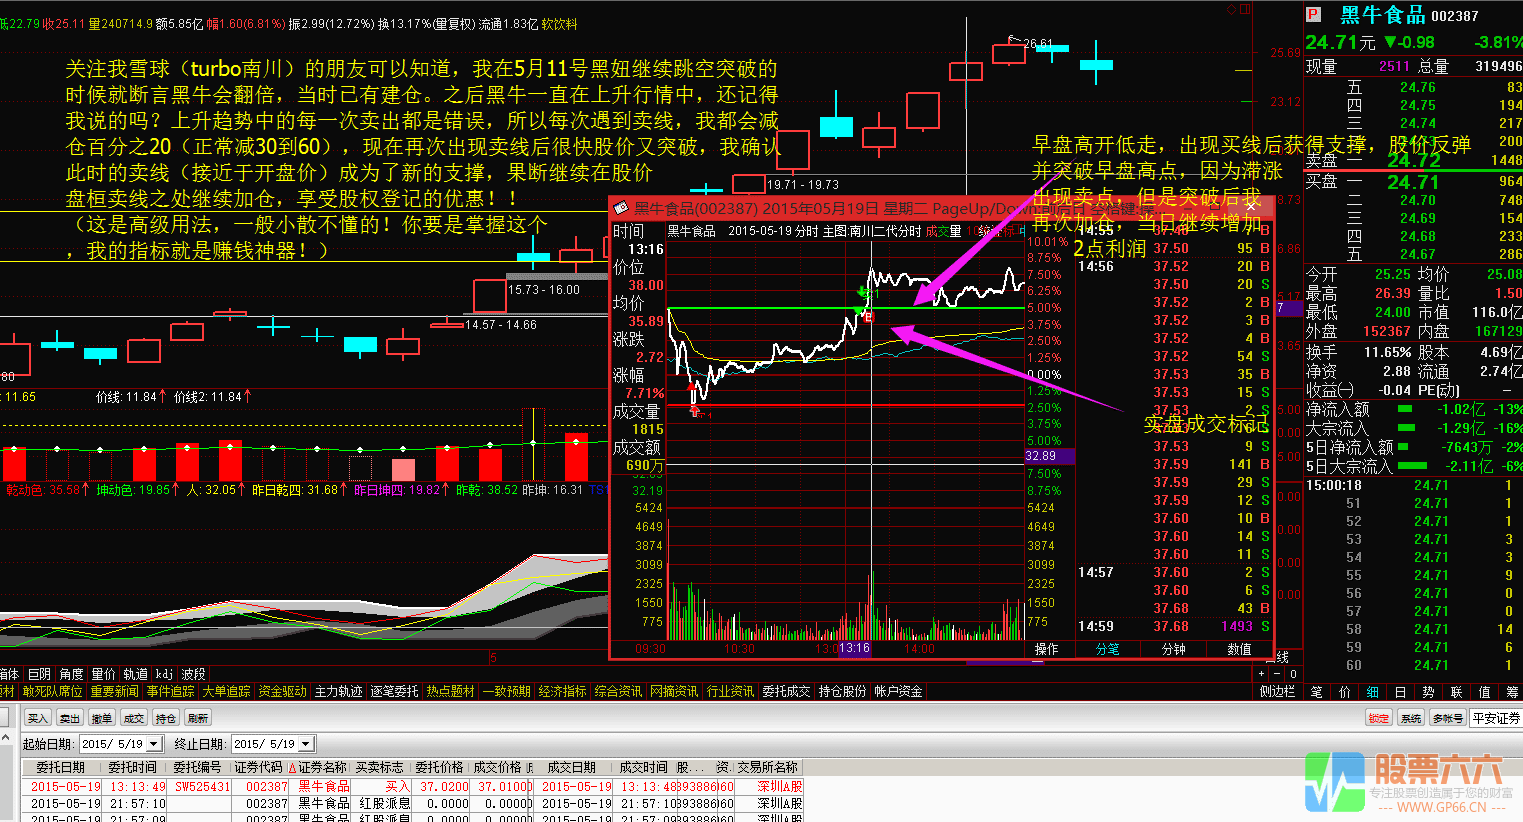This screenshot has height=822, width=1523.
Task: Switch indicator to the 轨道 tab
Action: (x=136, y=674)
